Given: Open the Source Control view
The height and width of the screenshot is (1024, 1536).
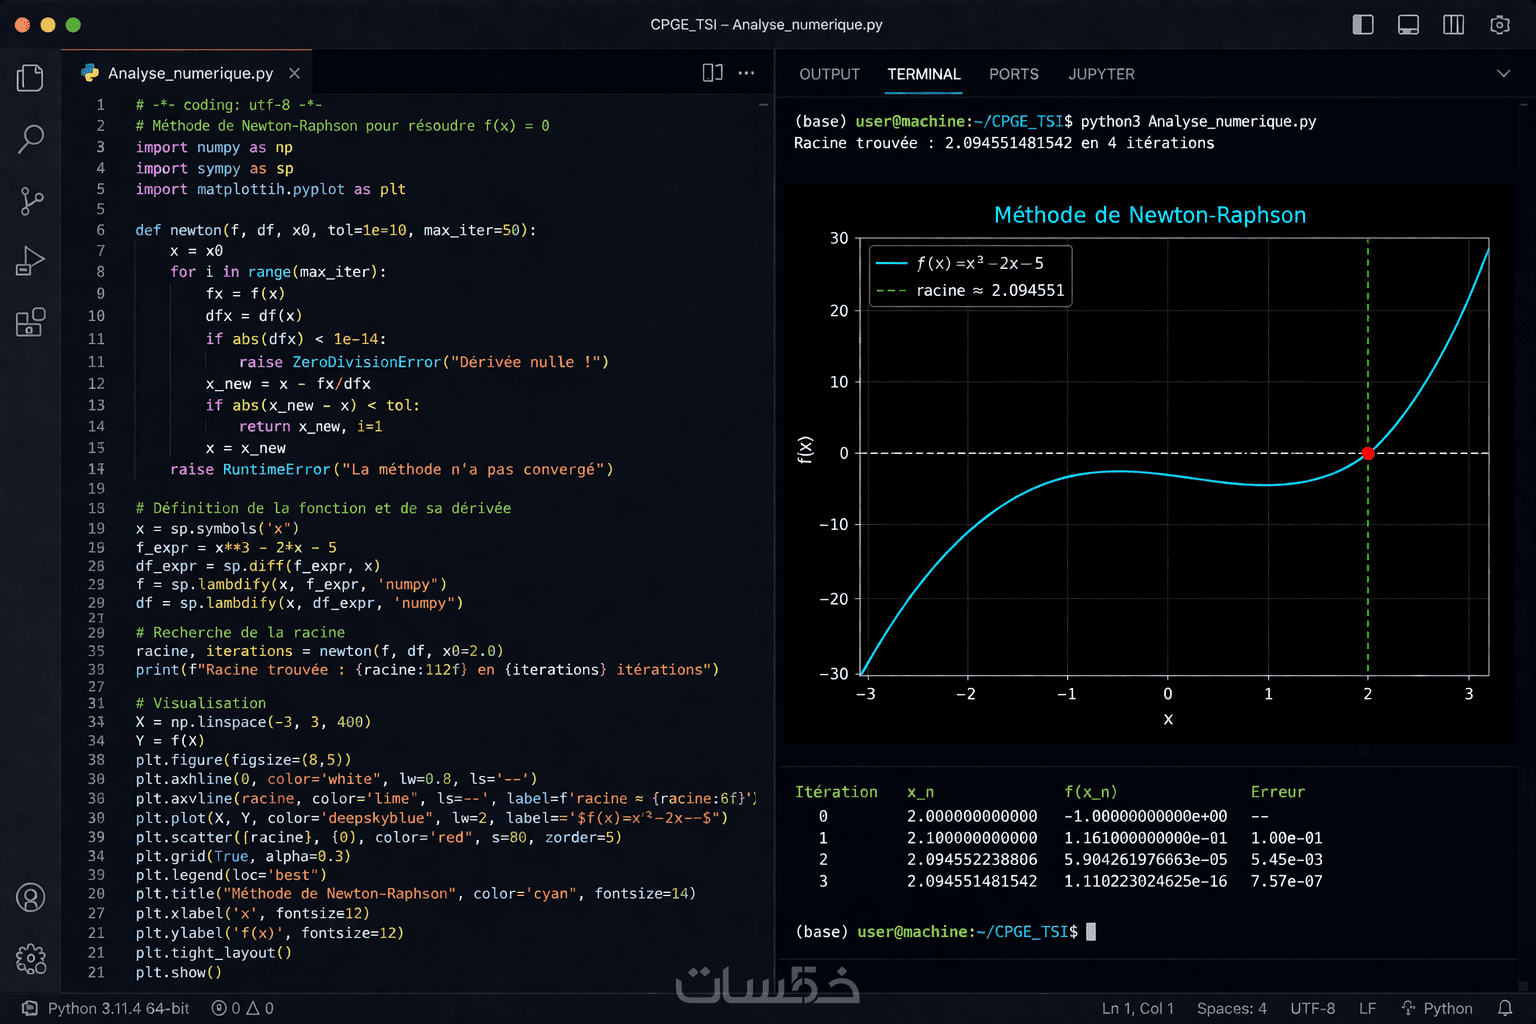Looking at the screenshot, I should coord(30,200).
